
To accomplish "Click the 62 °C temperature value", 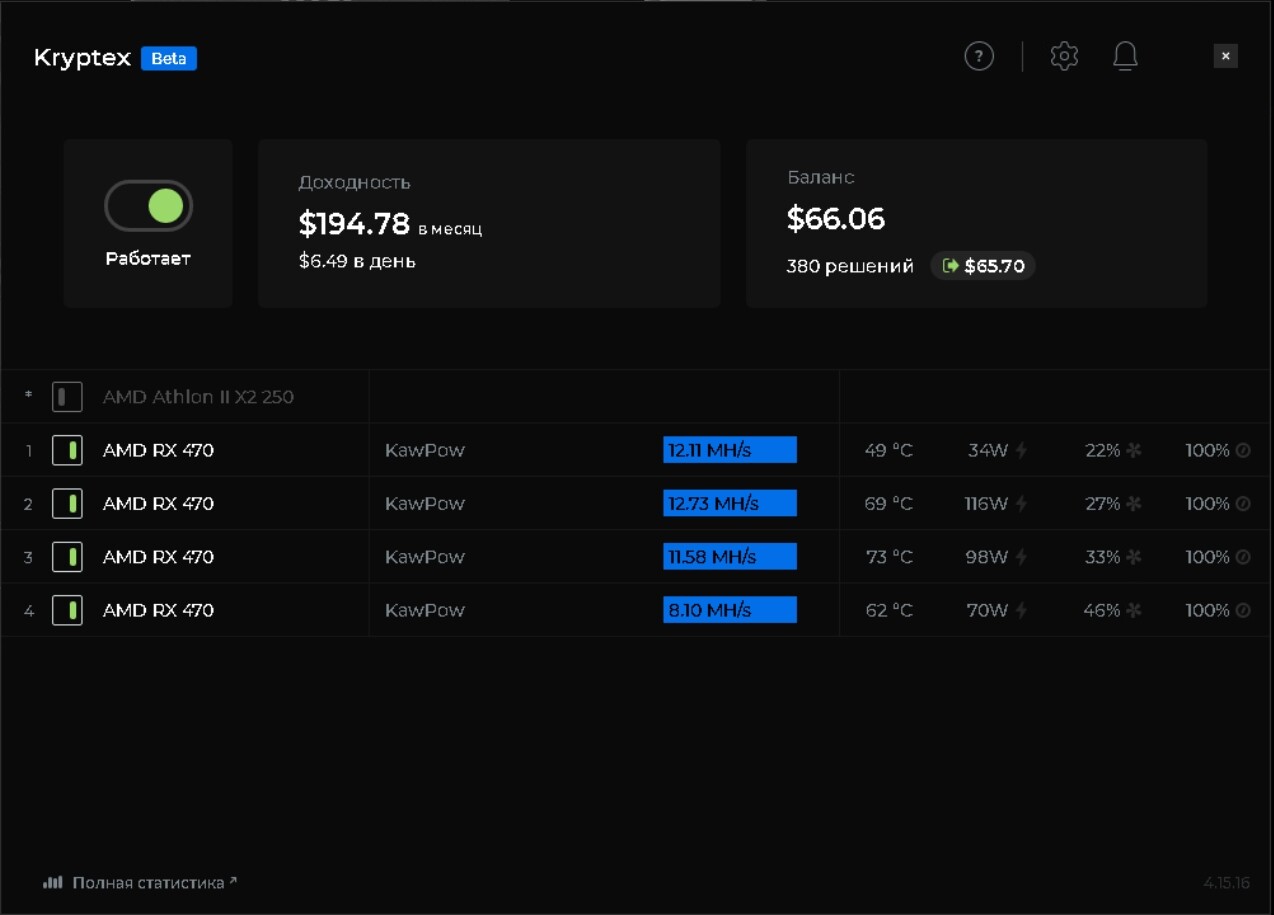I will [889, 610].
